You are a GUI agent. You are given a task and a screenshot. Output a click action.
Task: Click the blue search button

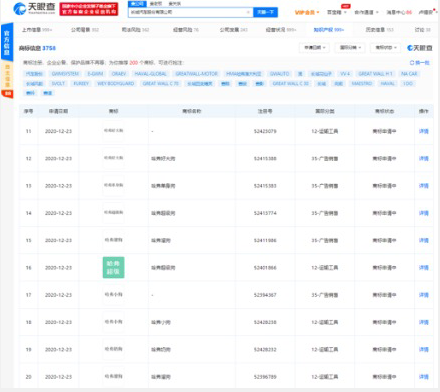(265, 12)
